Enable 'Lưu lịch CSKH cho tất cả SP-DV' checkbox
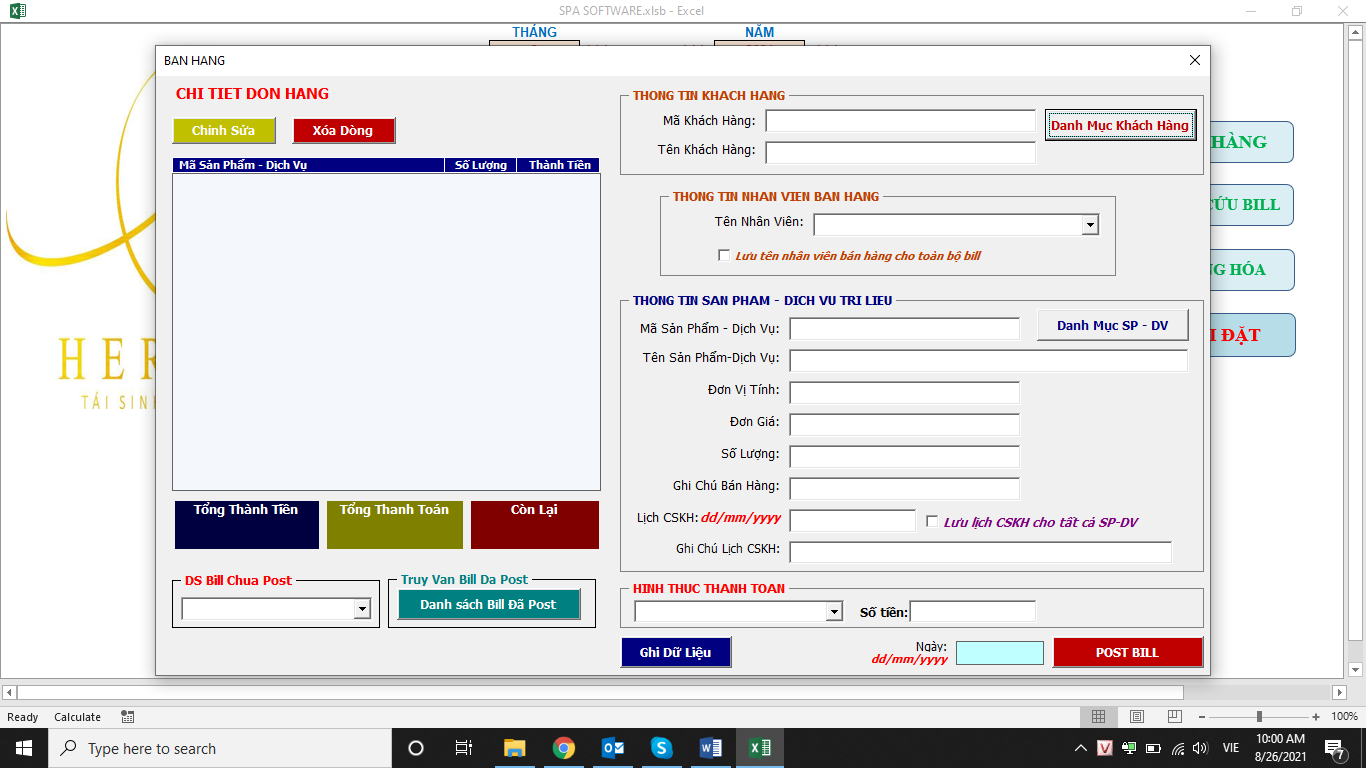The width and height of the screenshot is (1366, 768). [x=932, y=522]
